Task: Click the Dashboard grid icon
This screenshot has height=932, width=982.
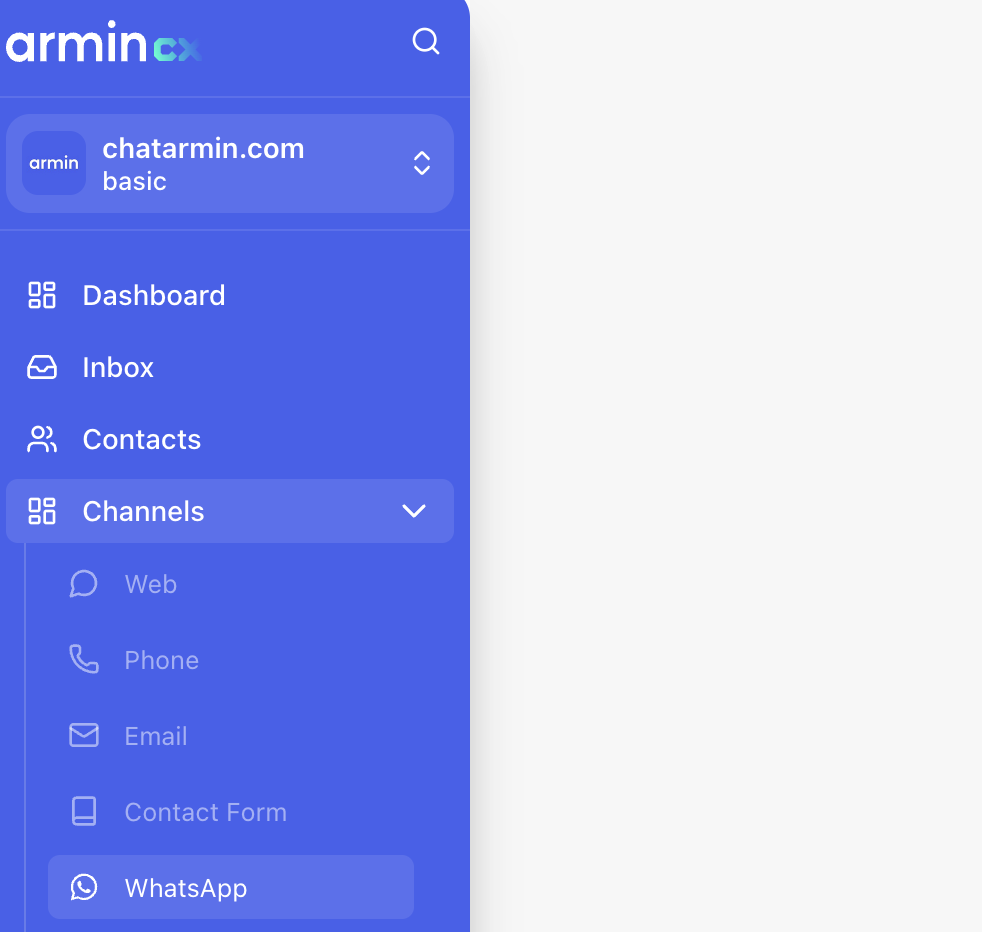Action: coord(42,295)
